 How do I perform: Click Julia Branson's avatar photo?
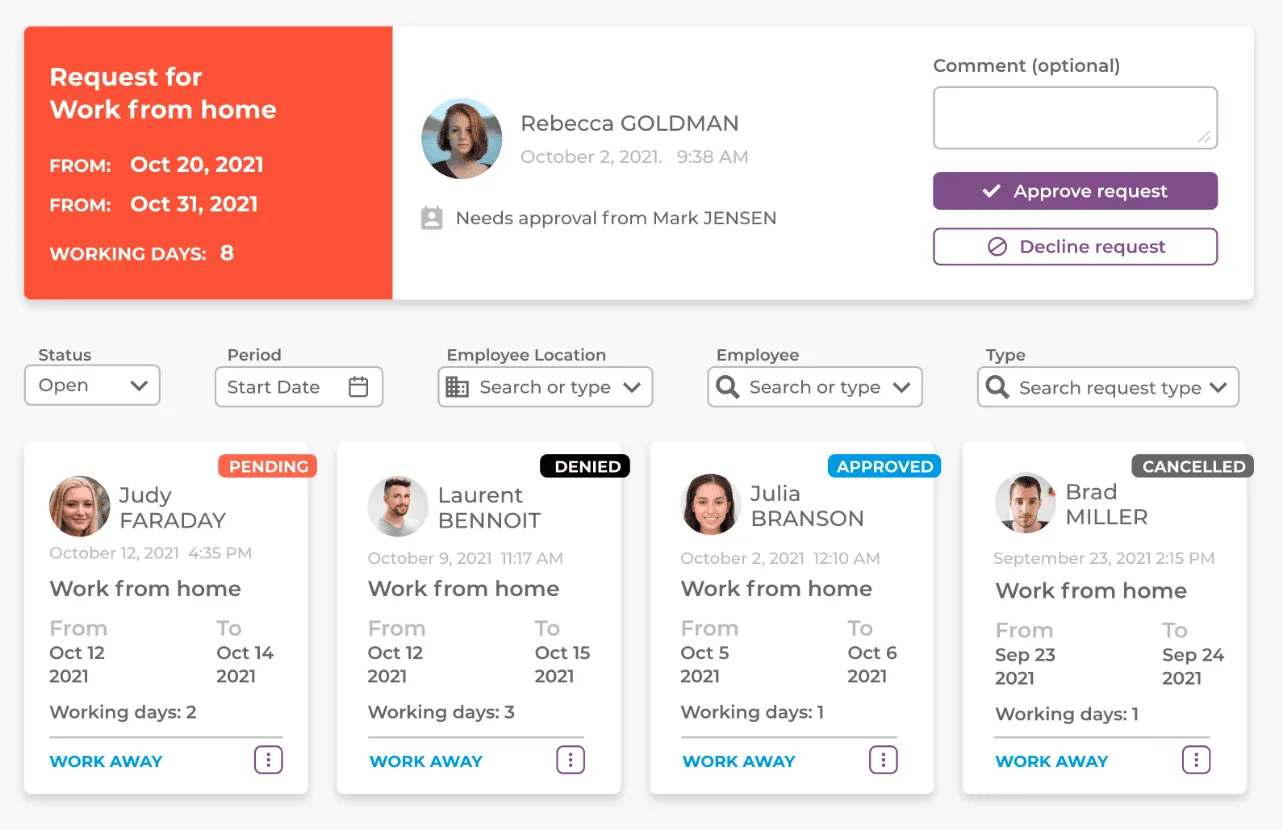[x=711, y=504]
